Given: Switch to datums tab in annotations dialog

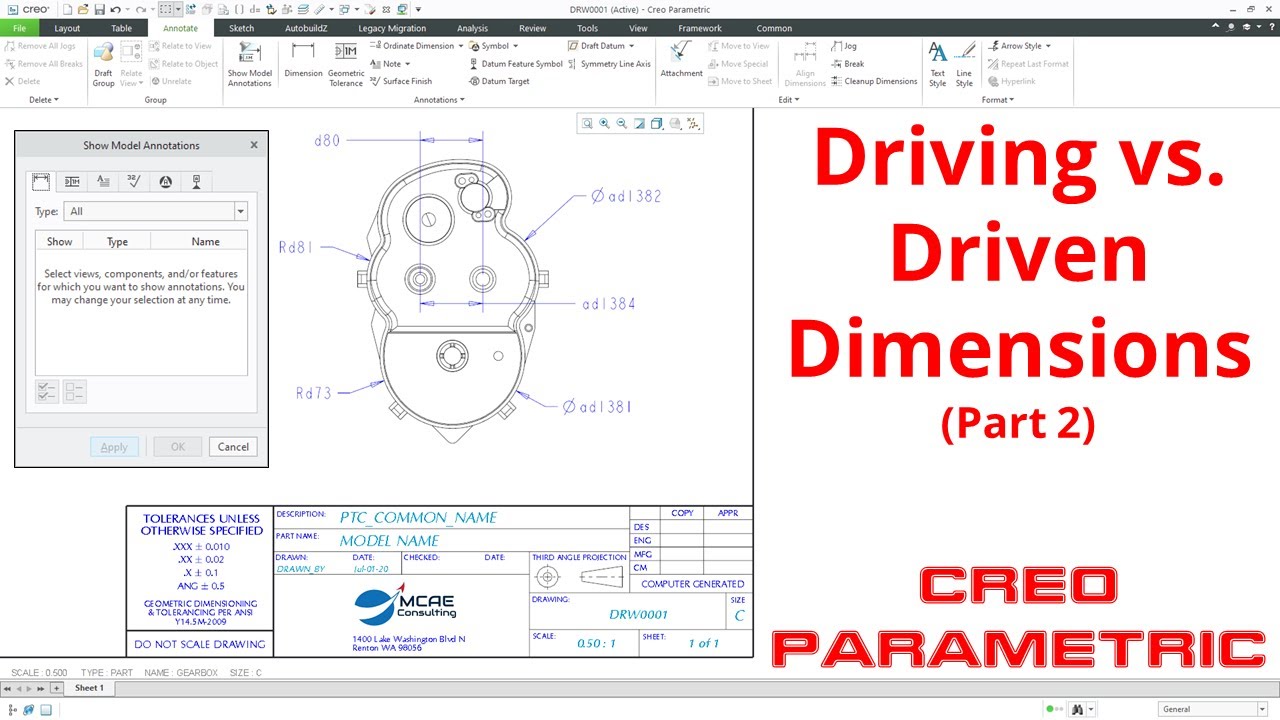Looking at the screenshot, I should pyautogui.click(x=196, y=181).
